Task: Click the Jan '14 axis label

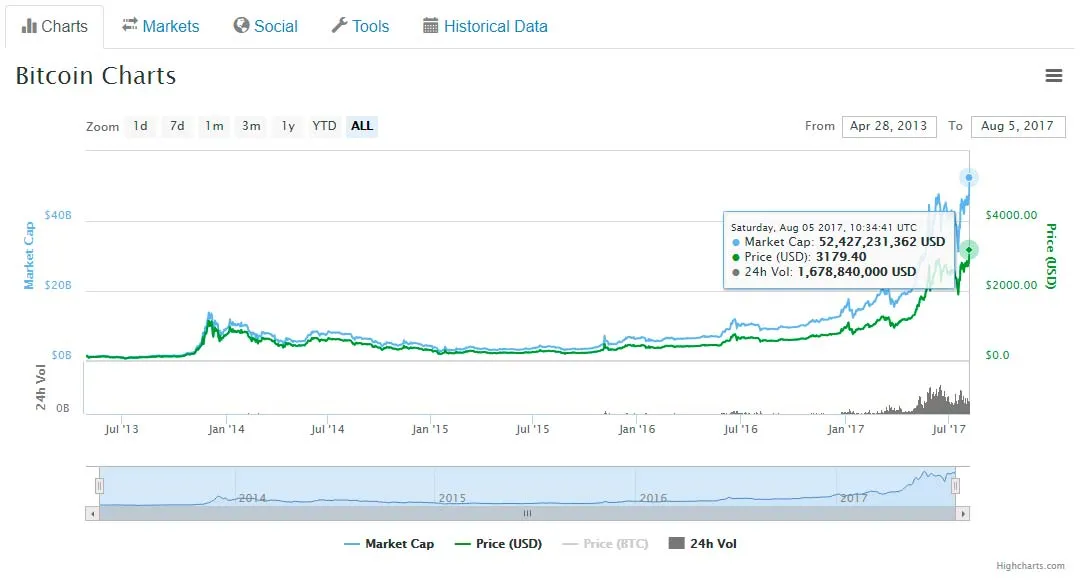Action: [x=226, y=429]
